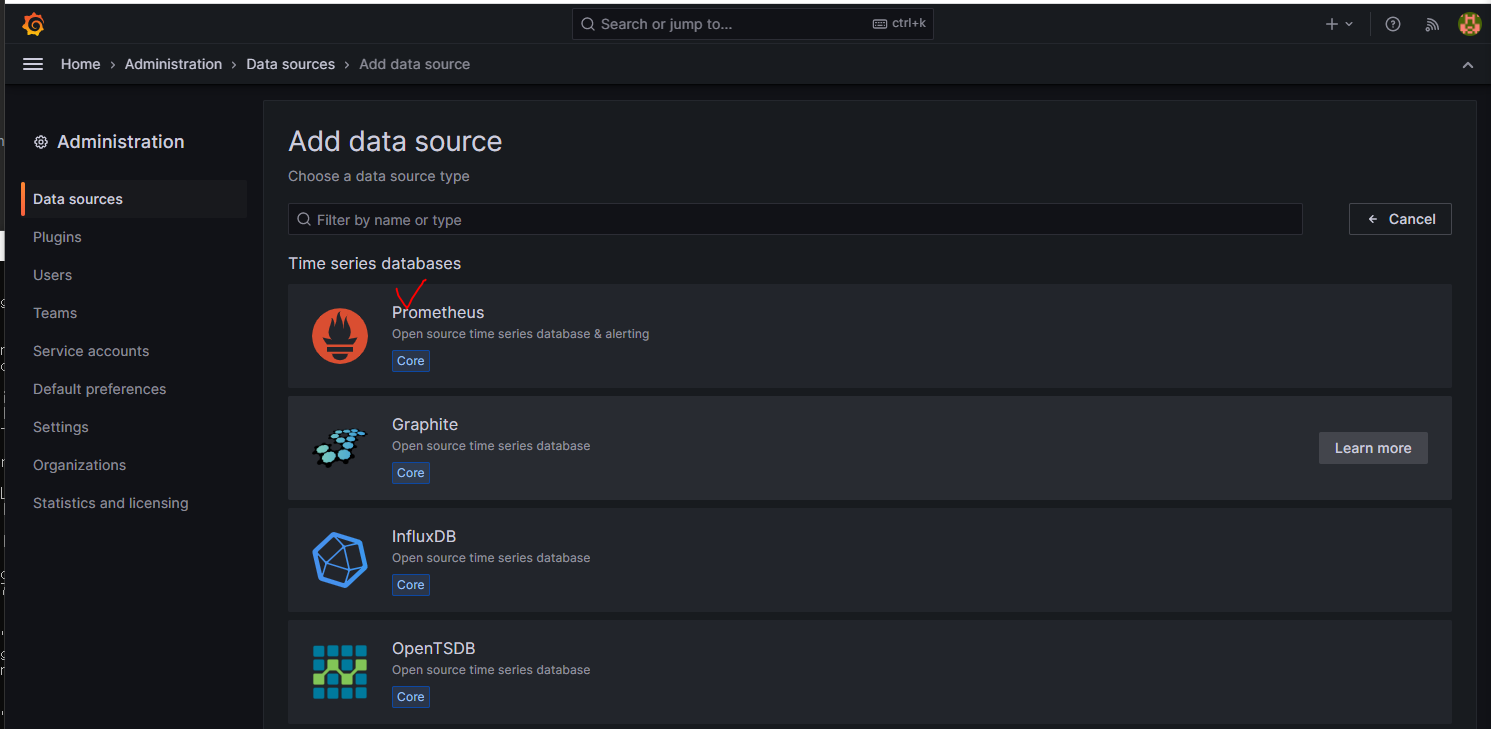Go to Home breadcrumb
This screenshot has width=1491, height=729.
pyautogui.click(x=80, y=64)
